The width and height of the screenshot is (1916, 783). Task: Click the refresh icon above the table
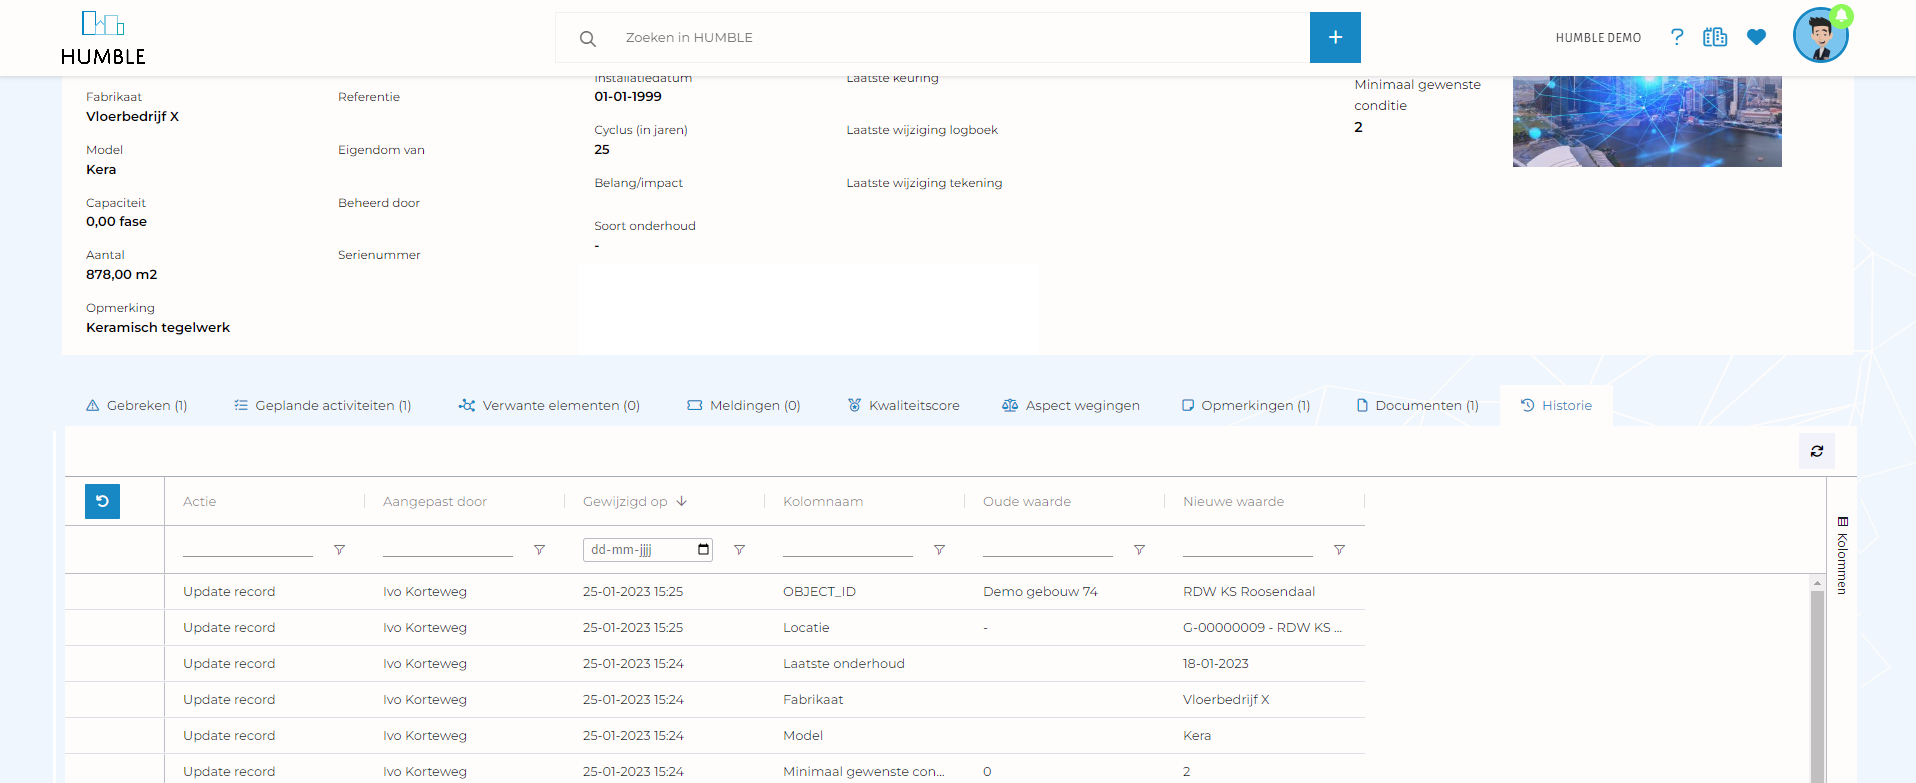[x=1817, y=451]
